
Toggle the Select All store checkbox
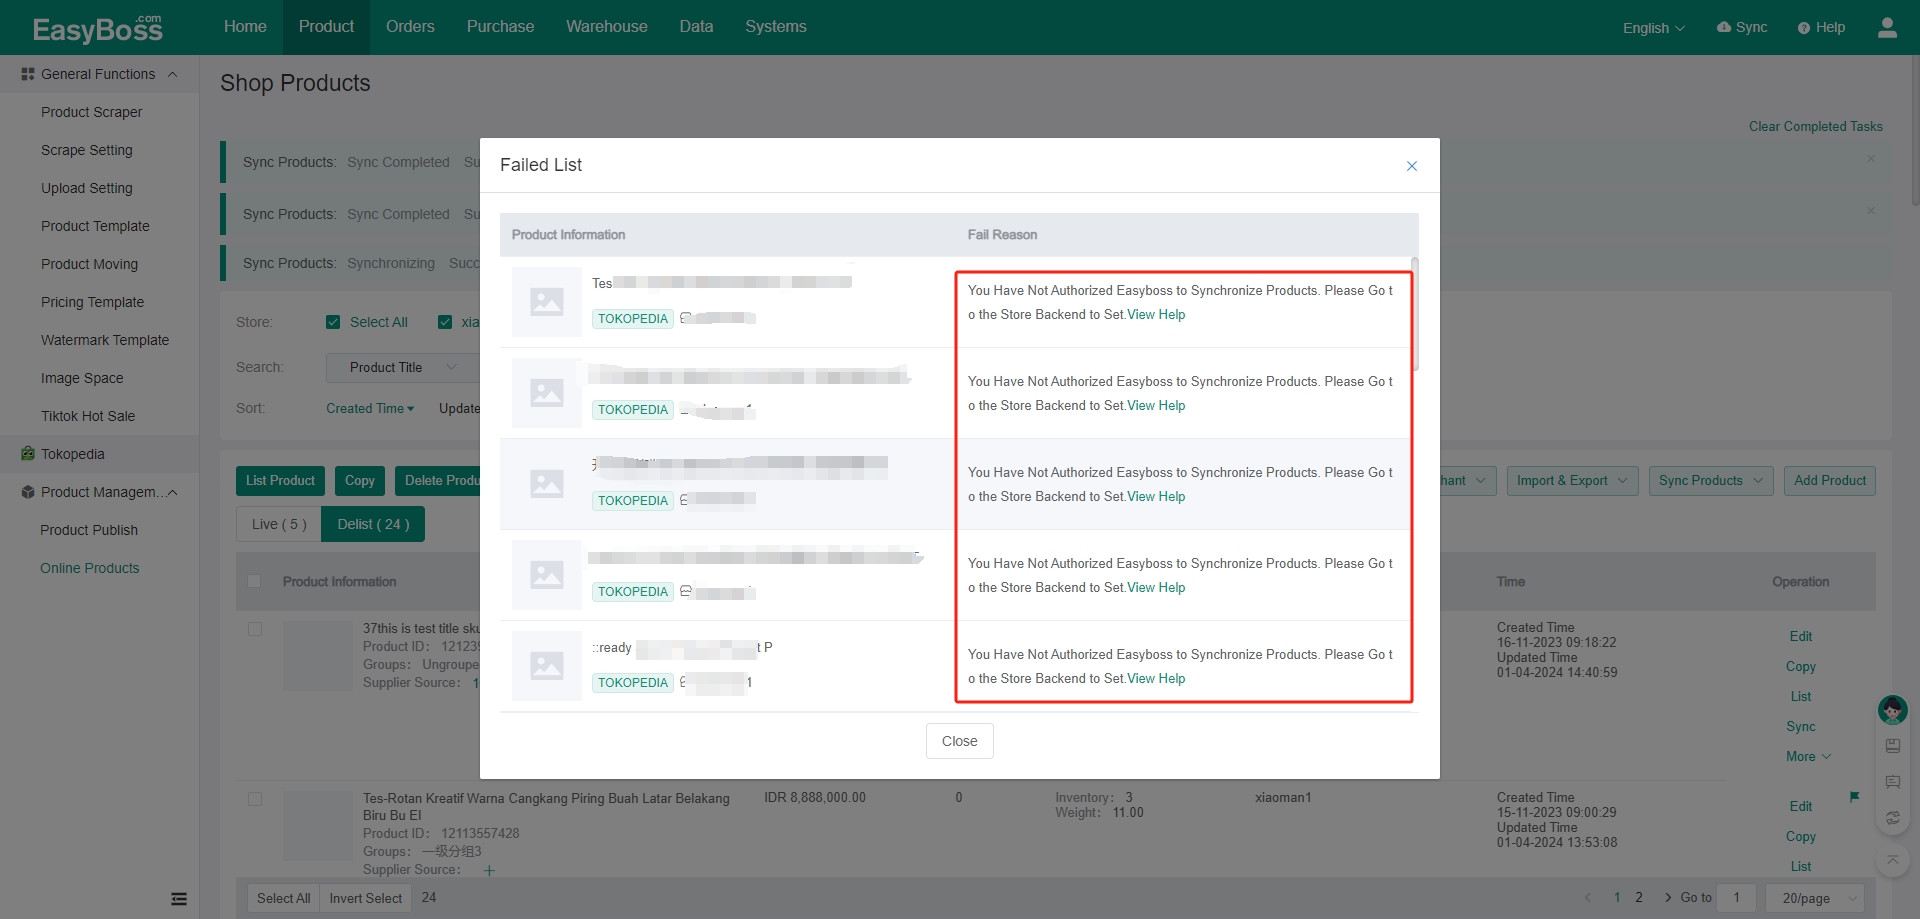coord(333,322)
